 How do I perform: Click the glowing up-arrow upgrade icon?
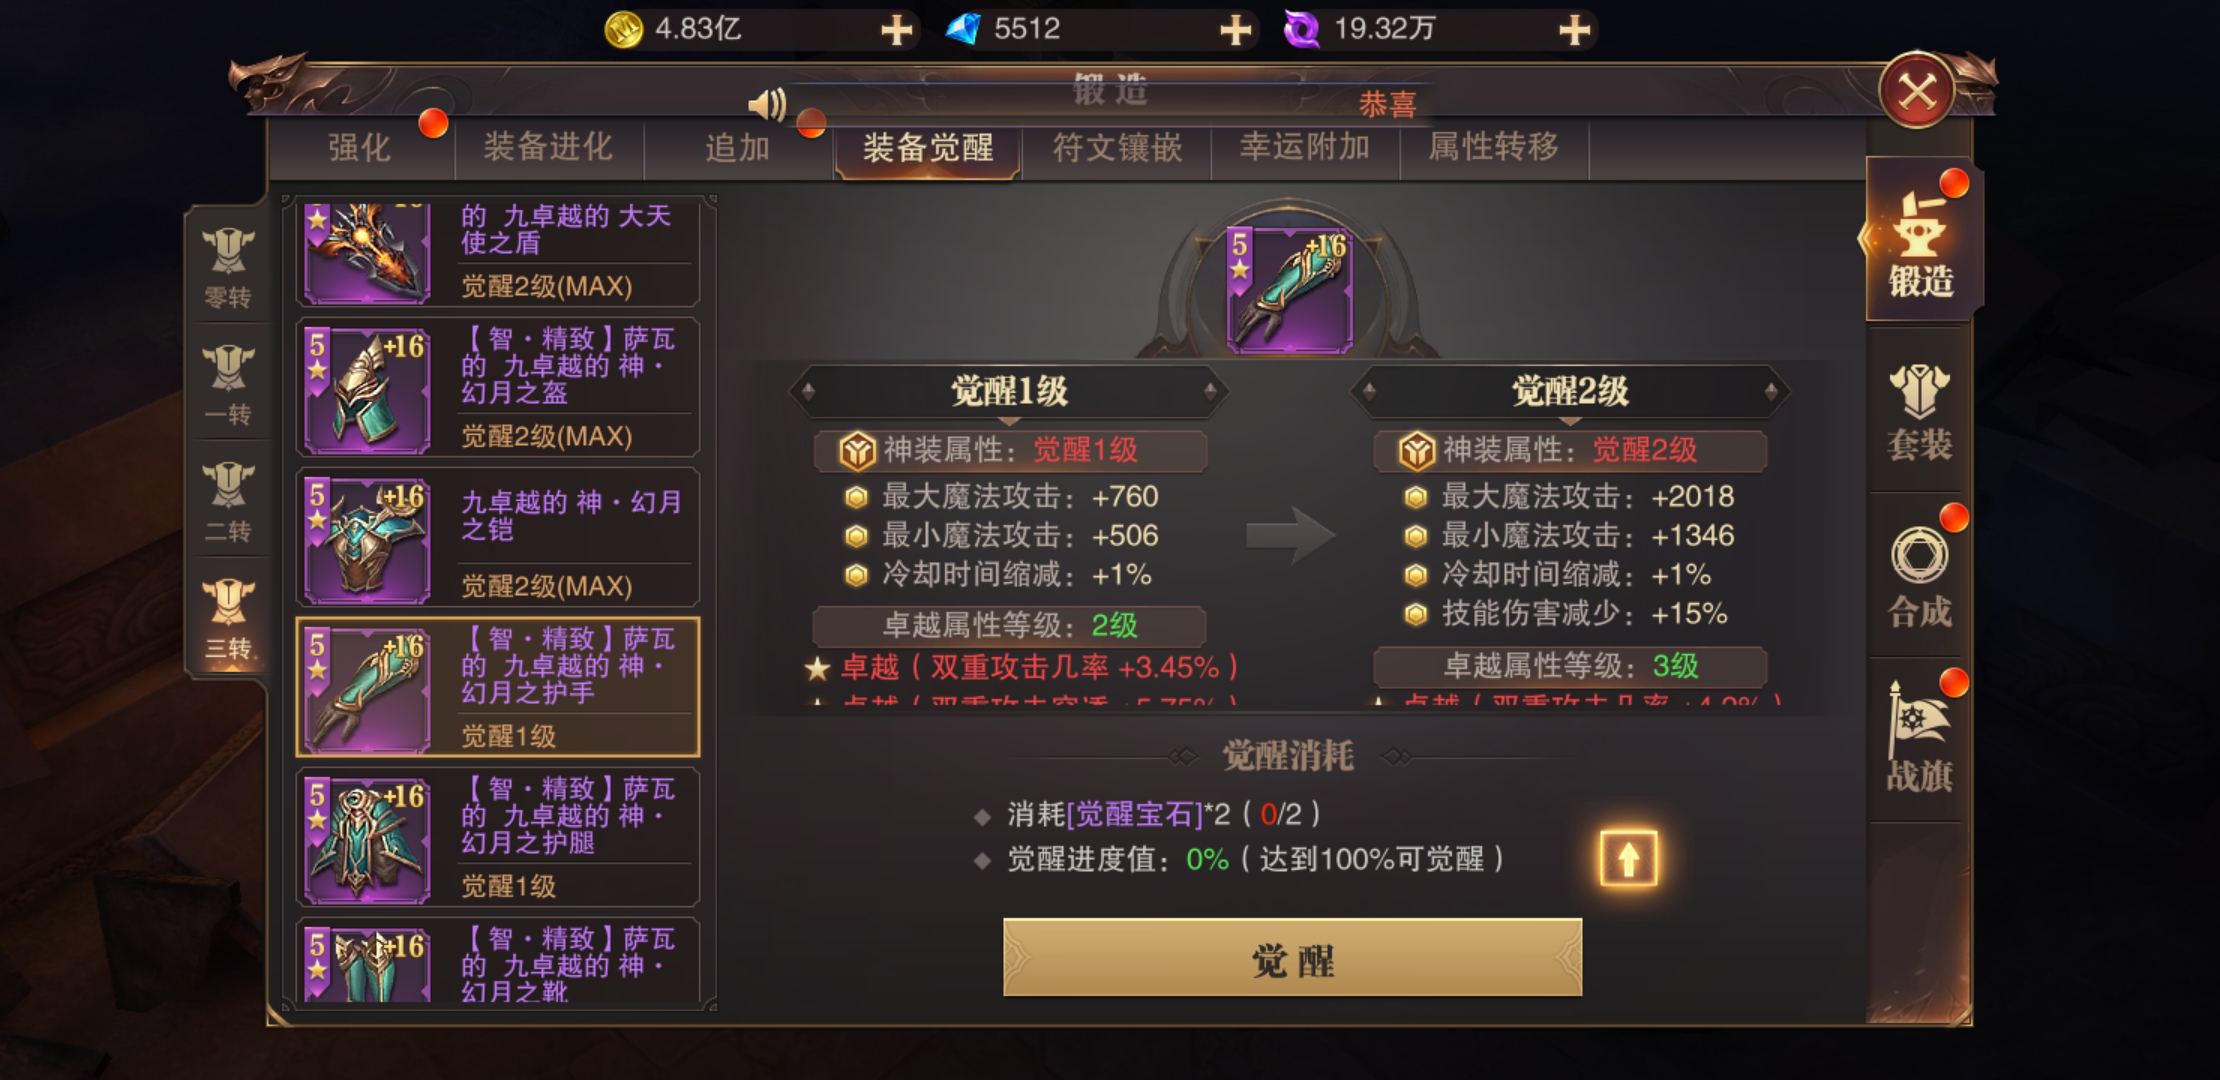[x=1628, y=858]
